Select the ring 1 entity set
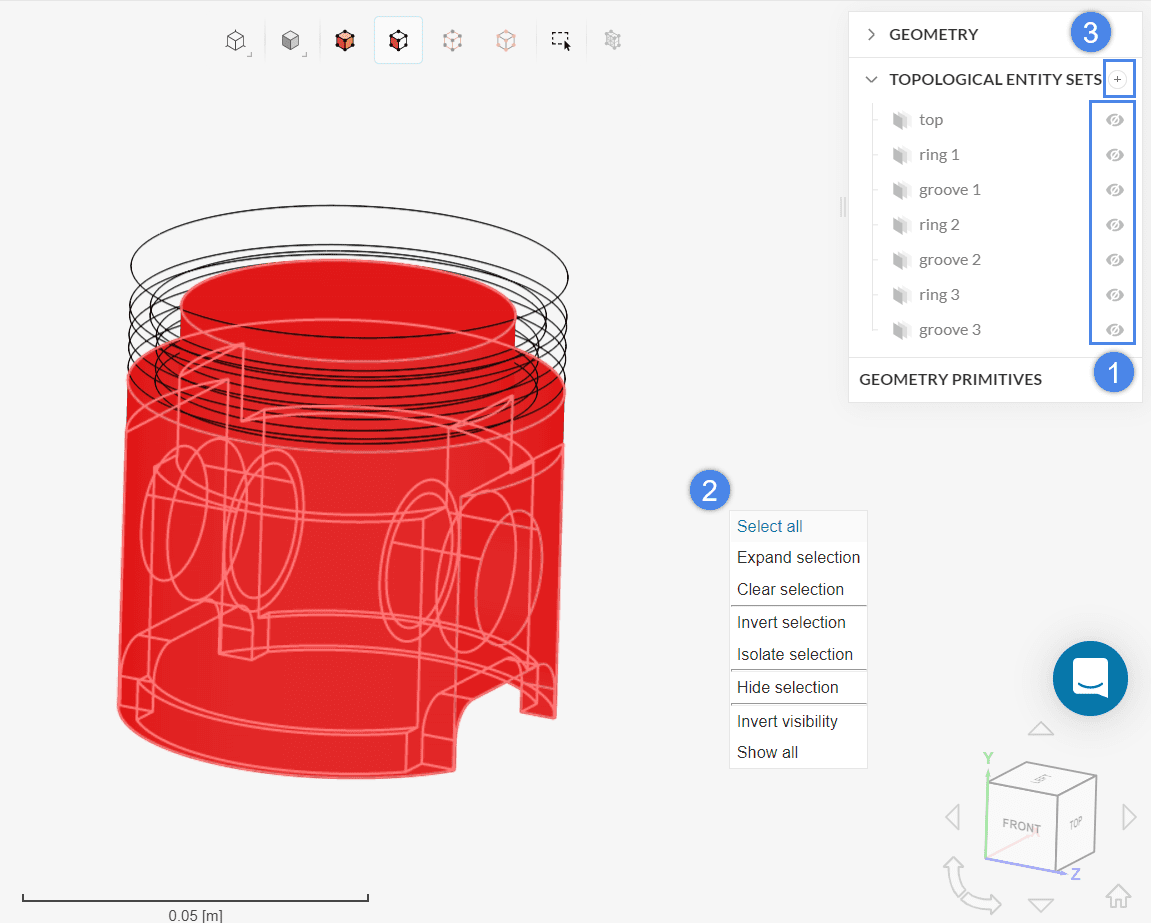 click(939, 155)
